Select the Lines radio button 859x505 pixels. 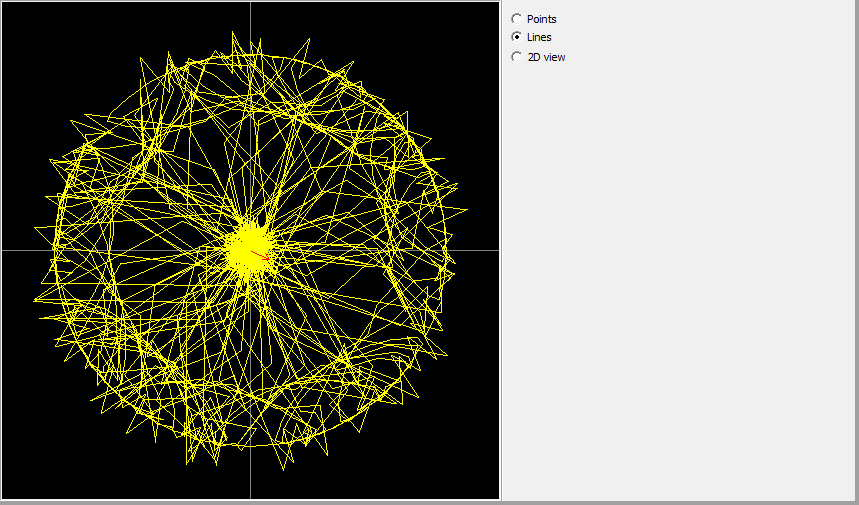516,38
